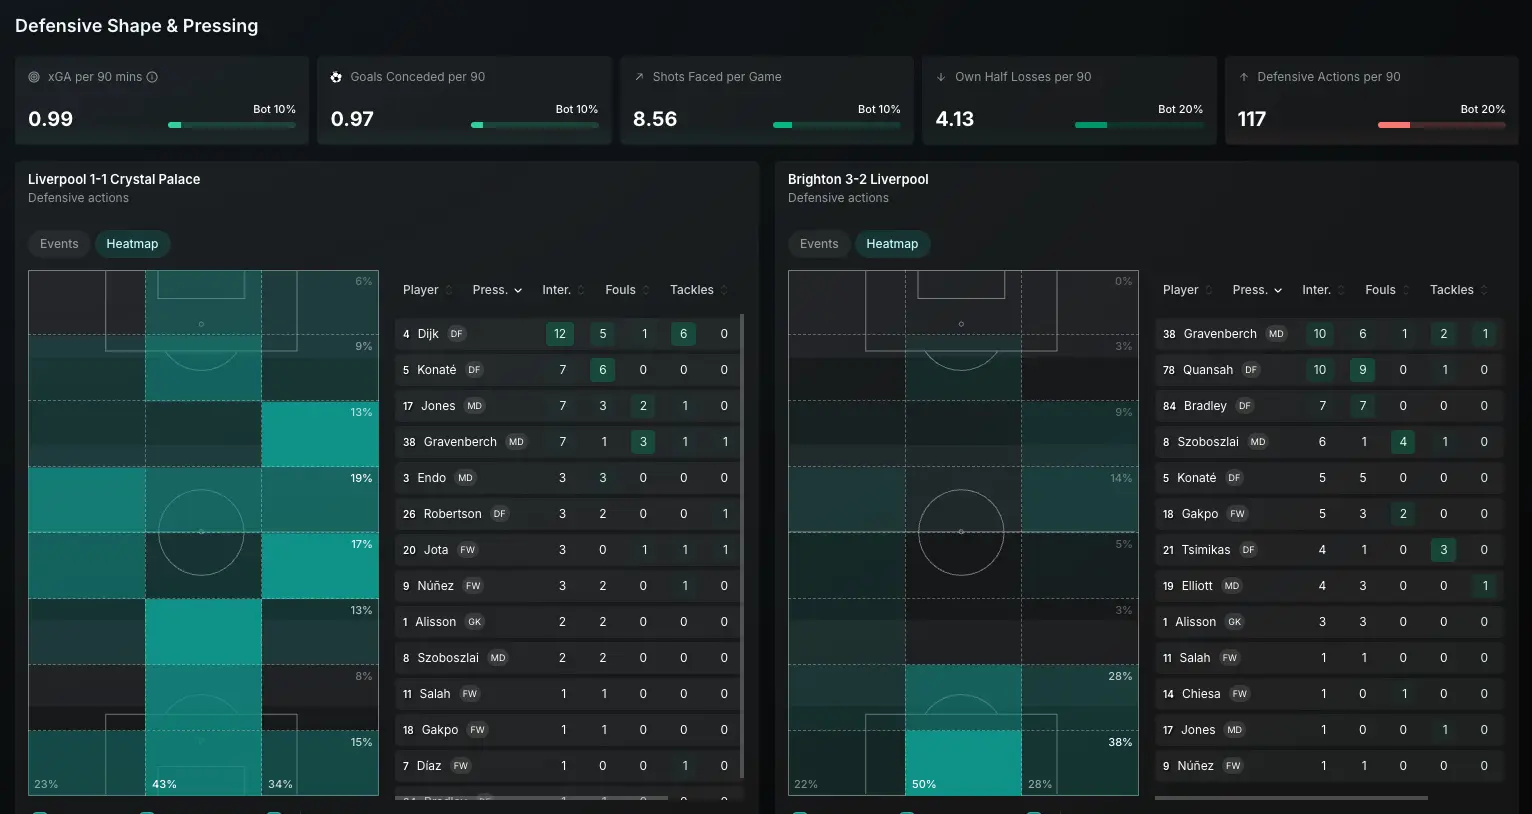Click the ball icon on Goals Conceded per 90
The height and width of the screenshot is (814, 1532).
(336, 77)
